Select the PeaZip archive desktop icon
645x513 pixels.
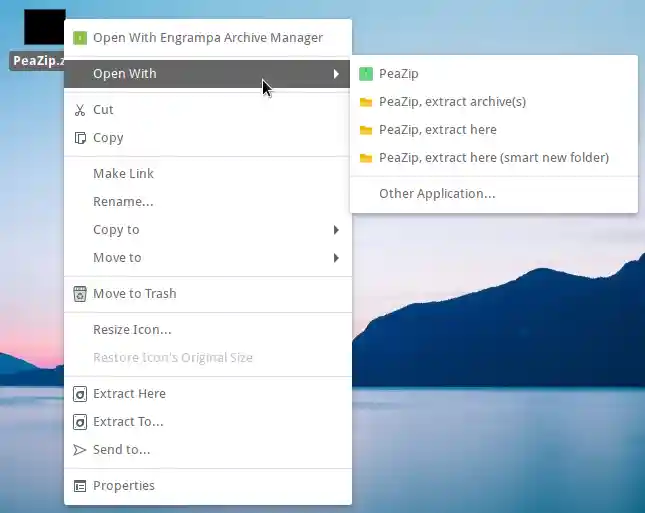[x=44, y=27]
